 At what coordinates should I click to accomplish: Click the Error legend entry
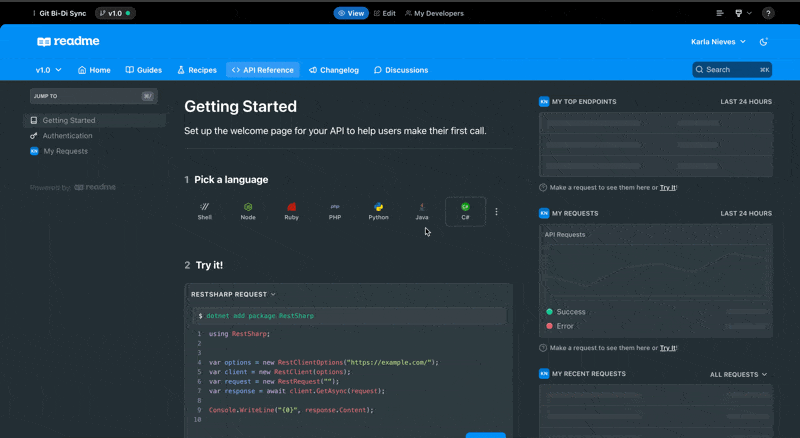(x=560, y=326)
